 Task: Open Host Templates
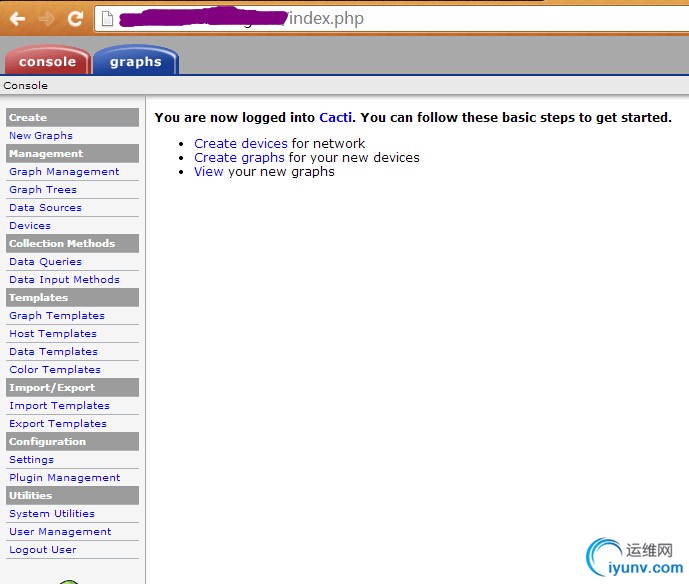[53, 334]
